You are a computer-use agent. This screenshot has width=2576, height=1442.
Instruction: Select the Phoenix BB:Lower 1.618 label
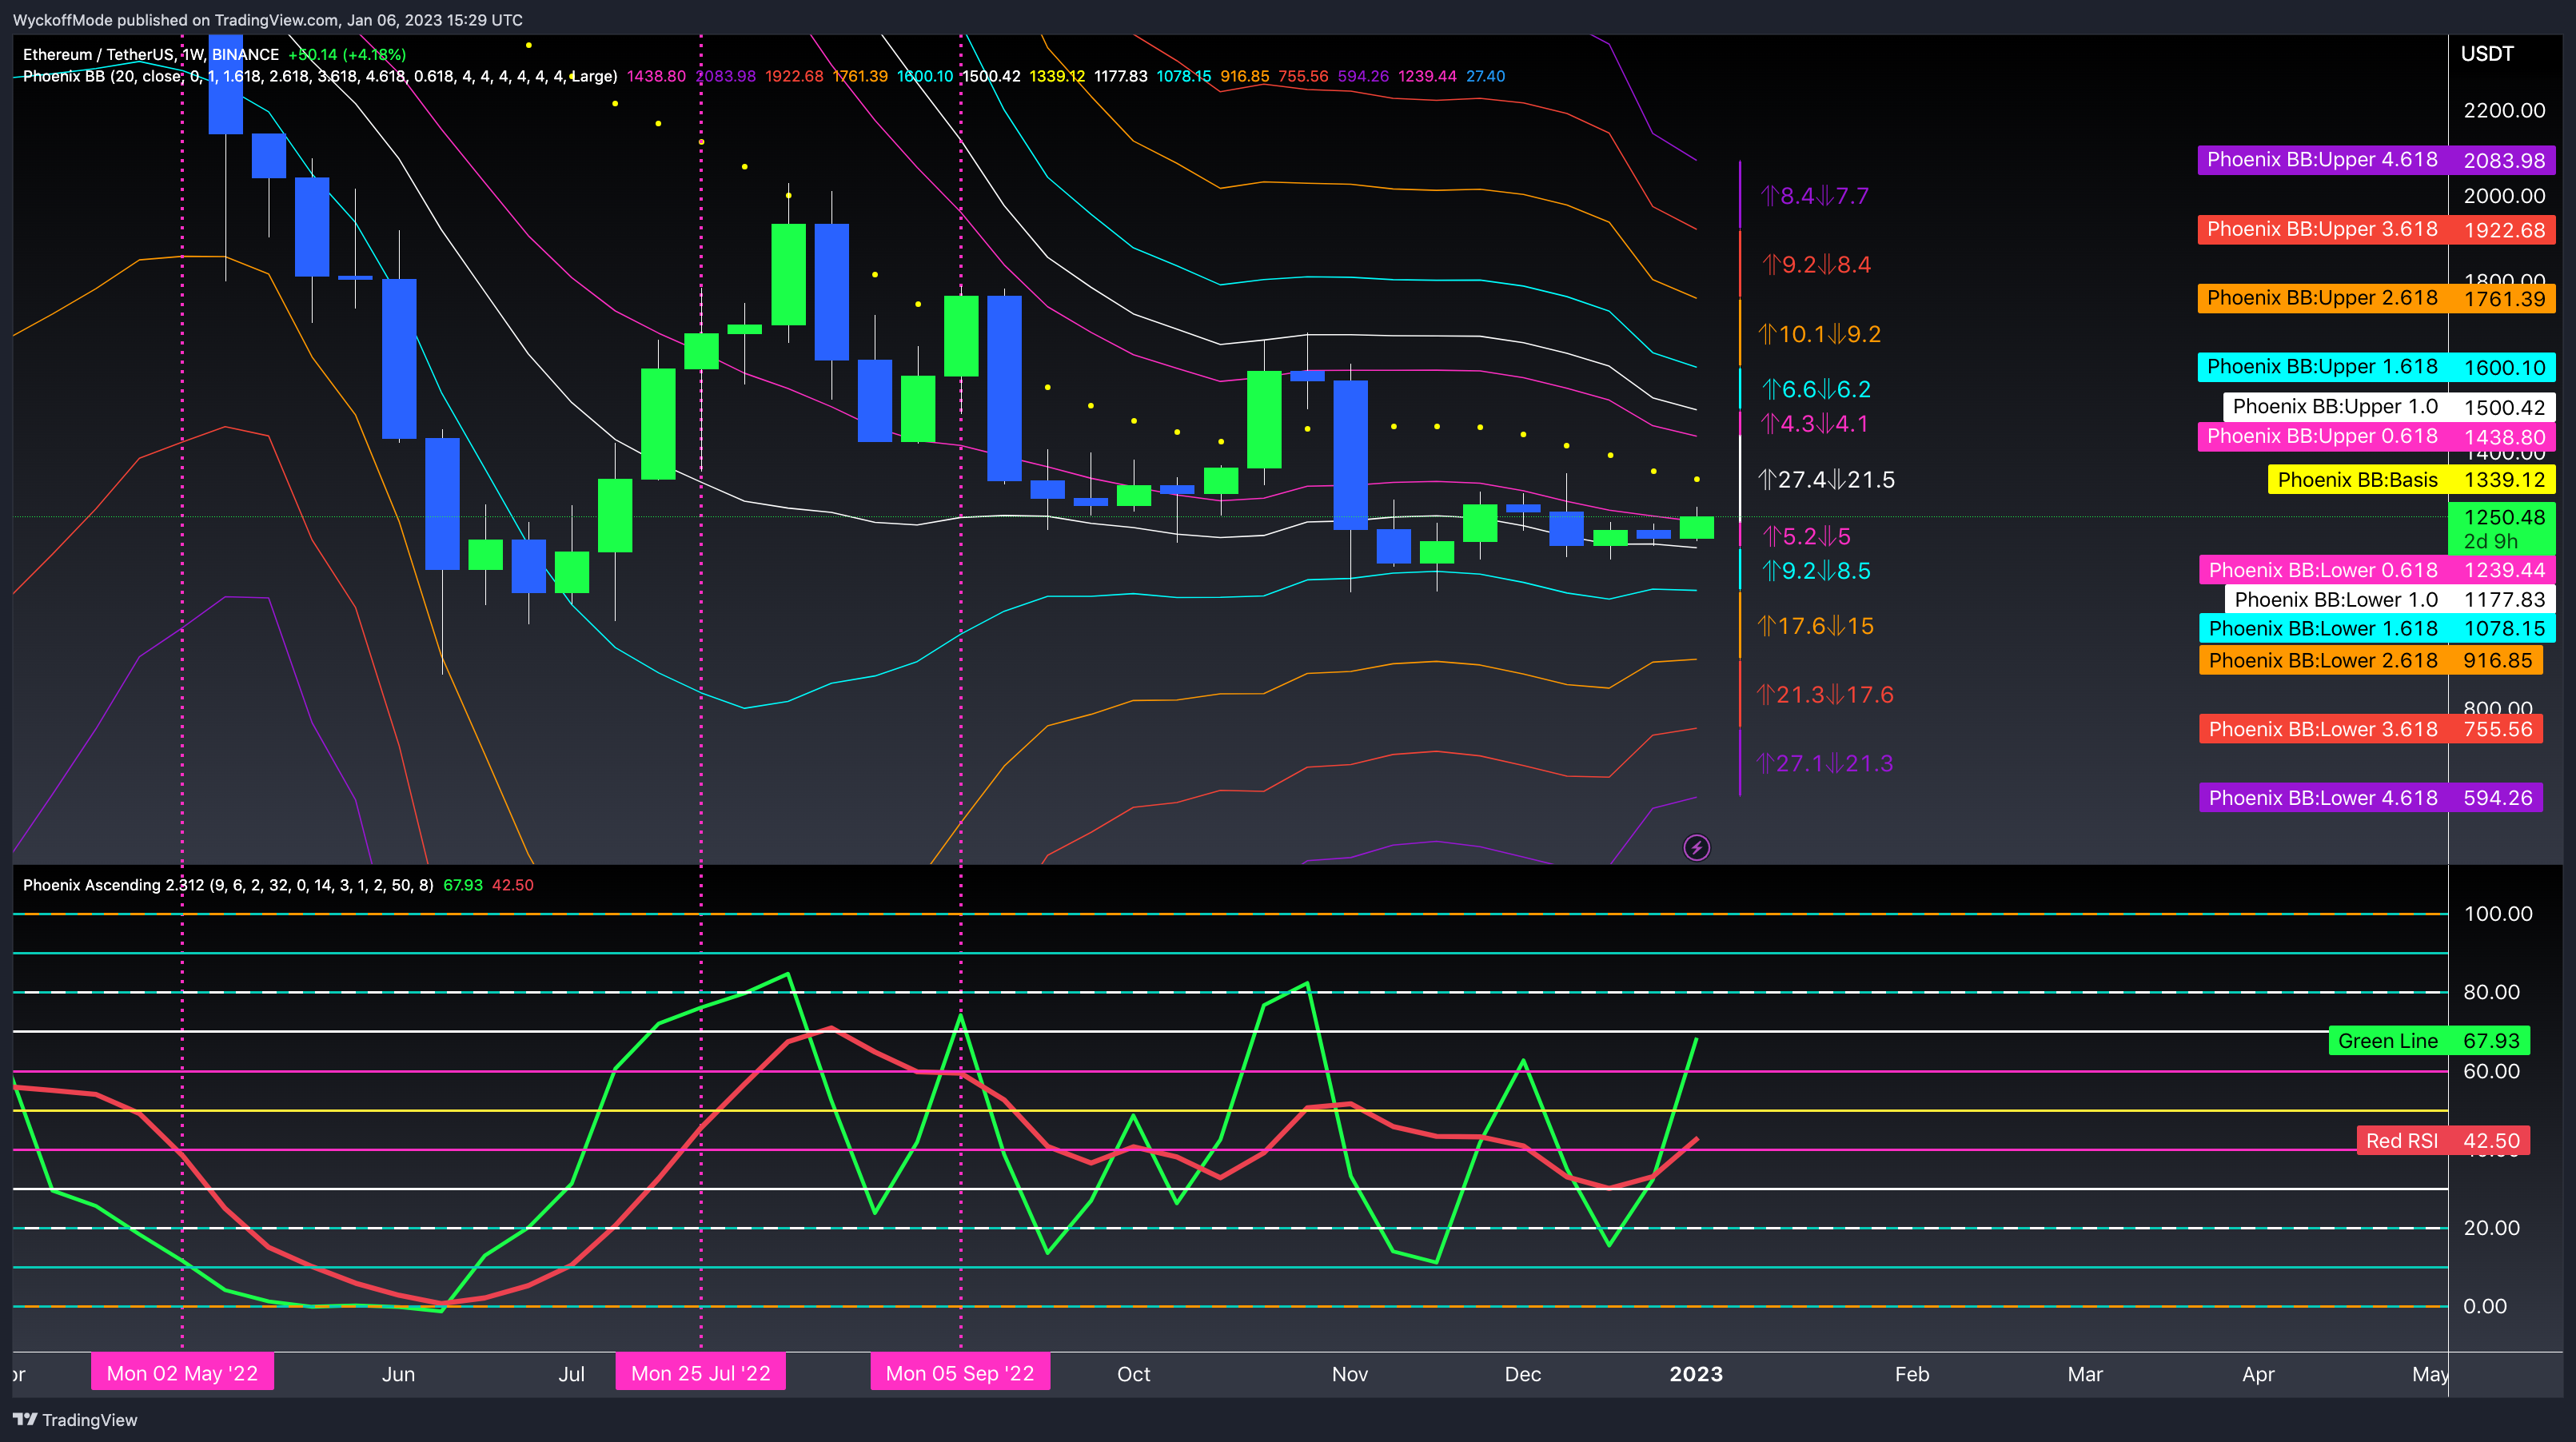point(2376,629)
